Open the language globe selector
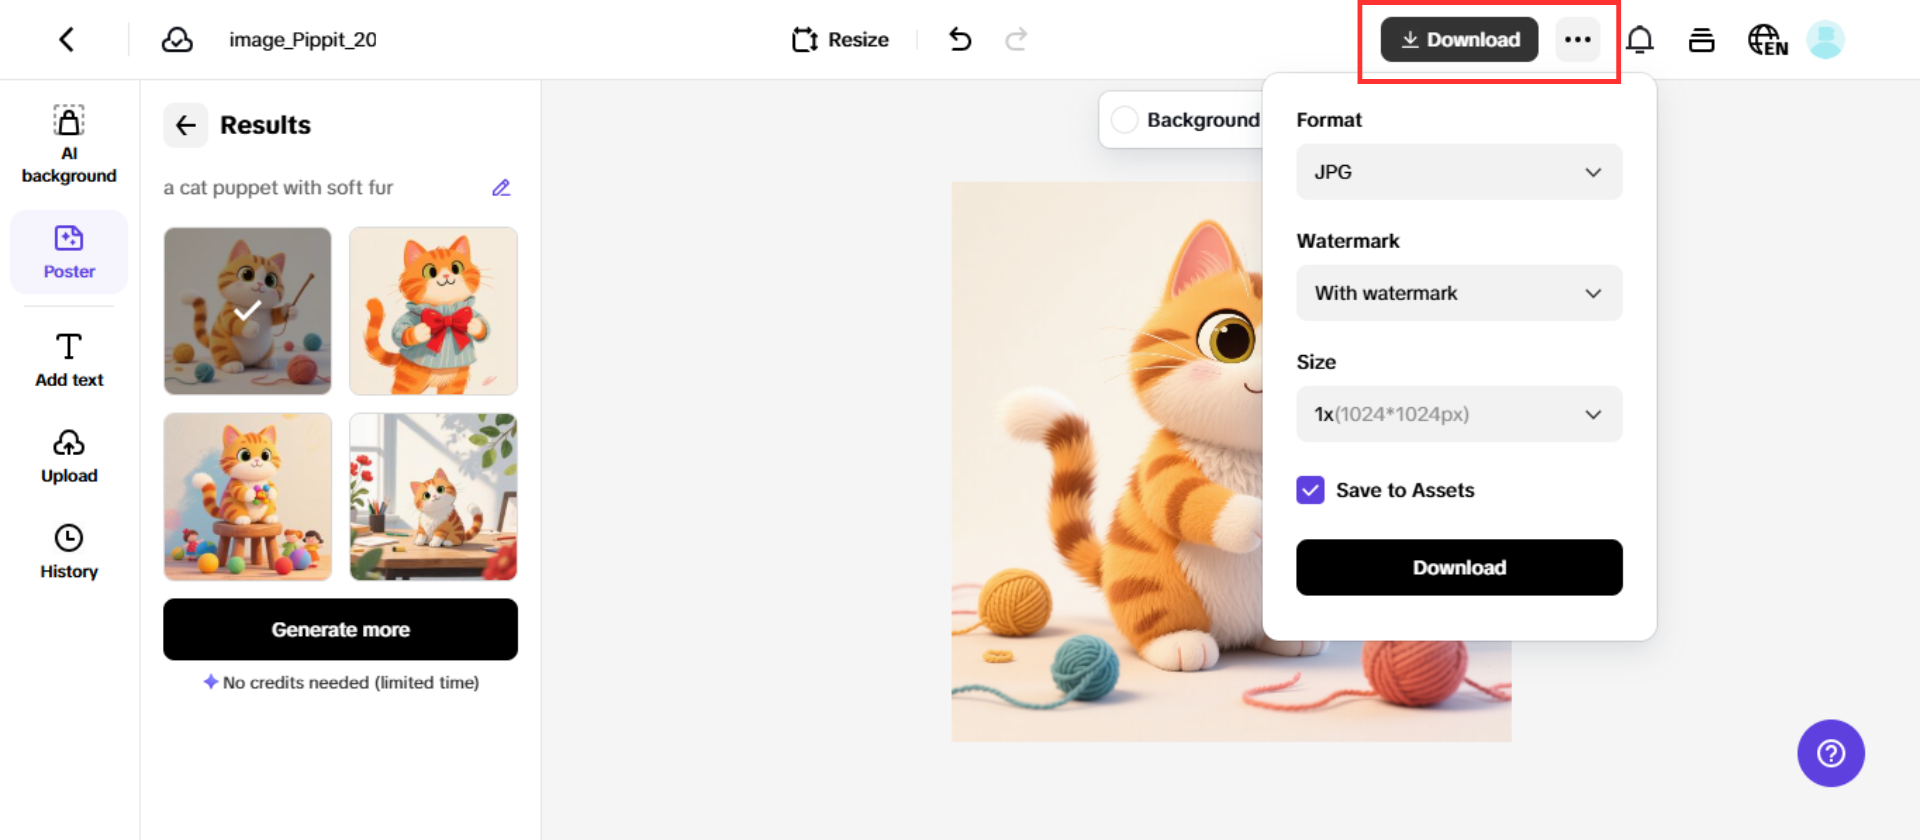The width and height of the screenshot is (1920, 840). pos(1767,40)
